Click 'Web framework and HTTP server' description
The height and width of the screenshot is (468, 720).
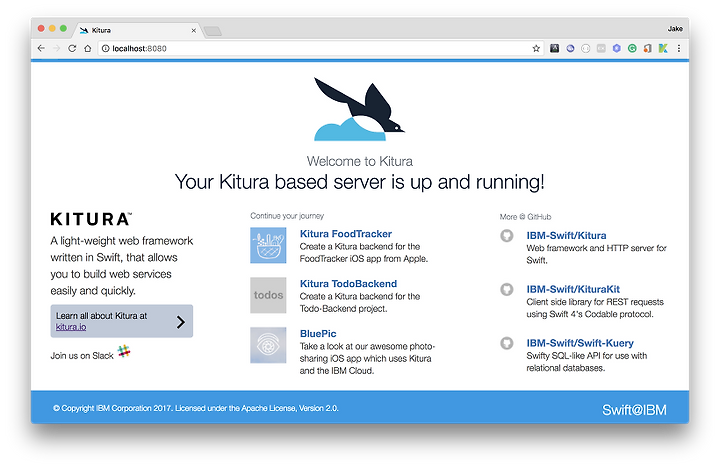(596, 254)
